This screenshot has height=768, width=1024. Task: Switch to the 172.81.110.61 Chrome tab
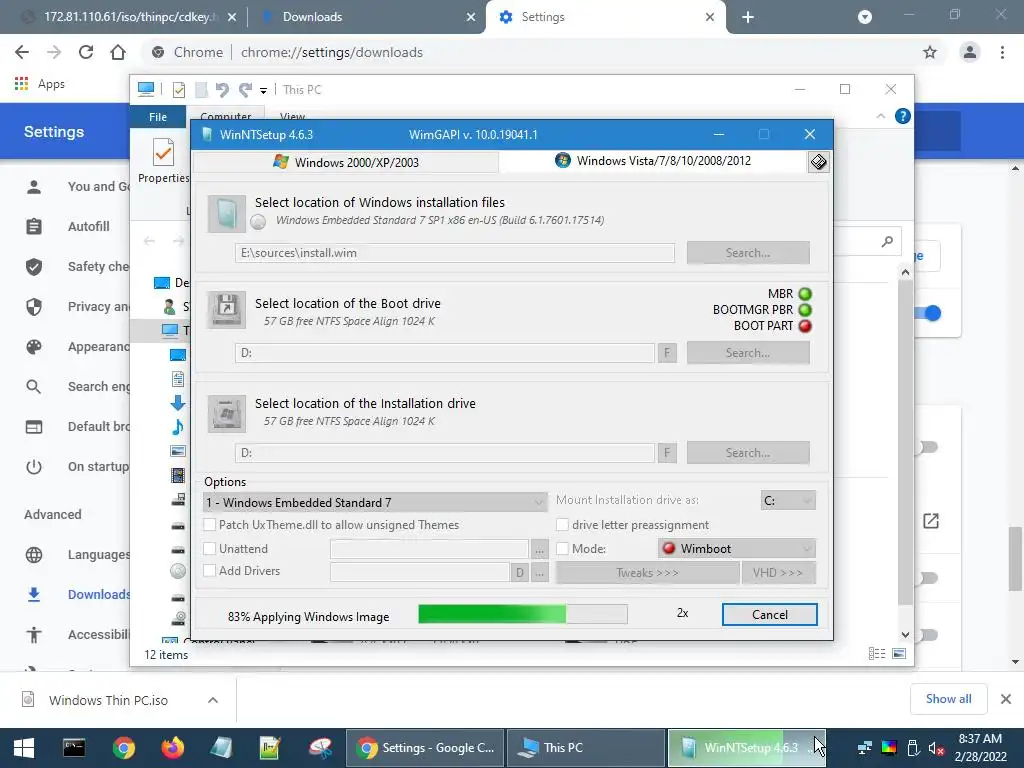click(x=128, y=17)
